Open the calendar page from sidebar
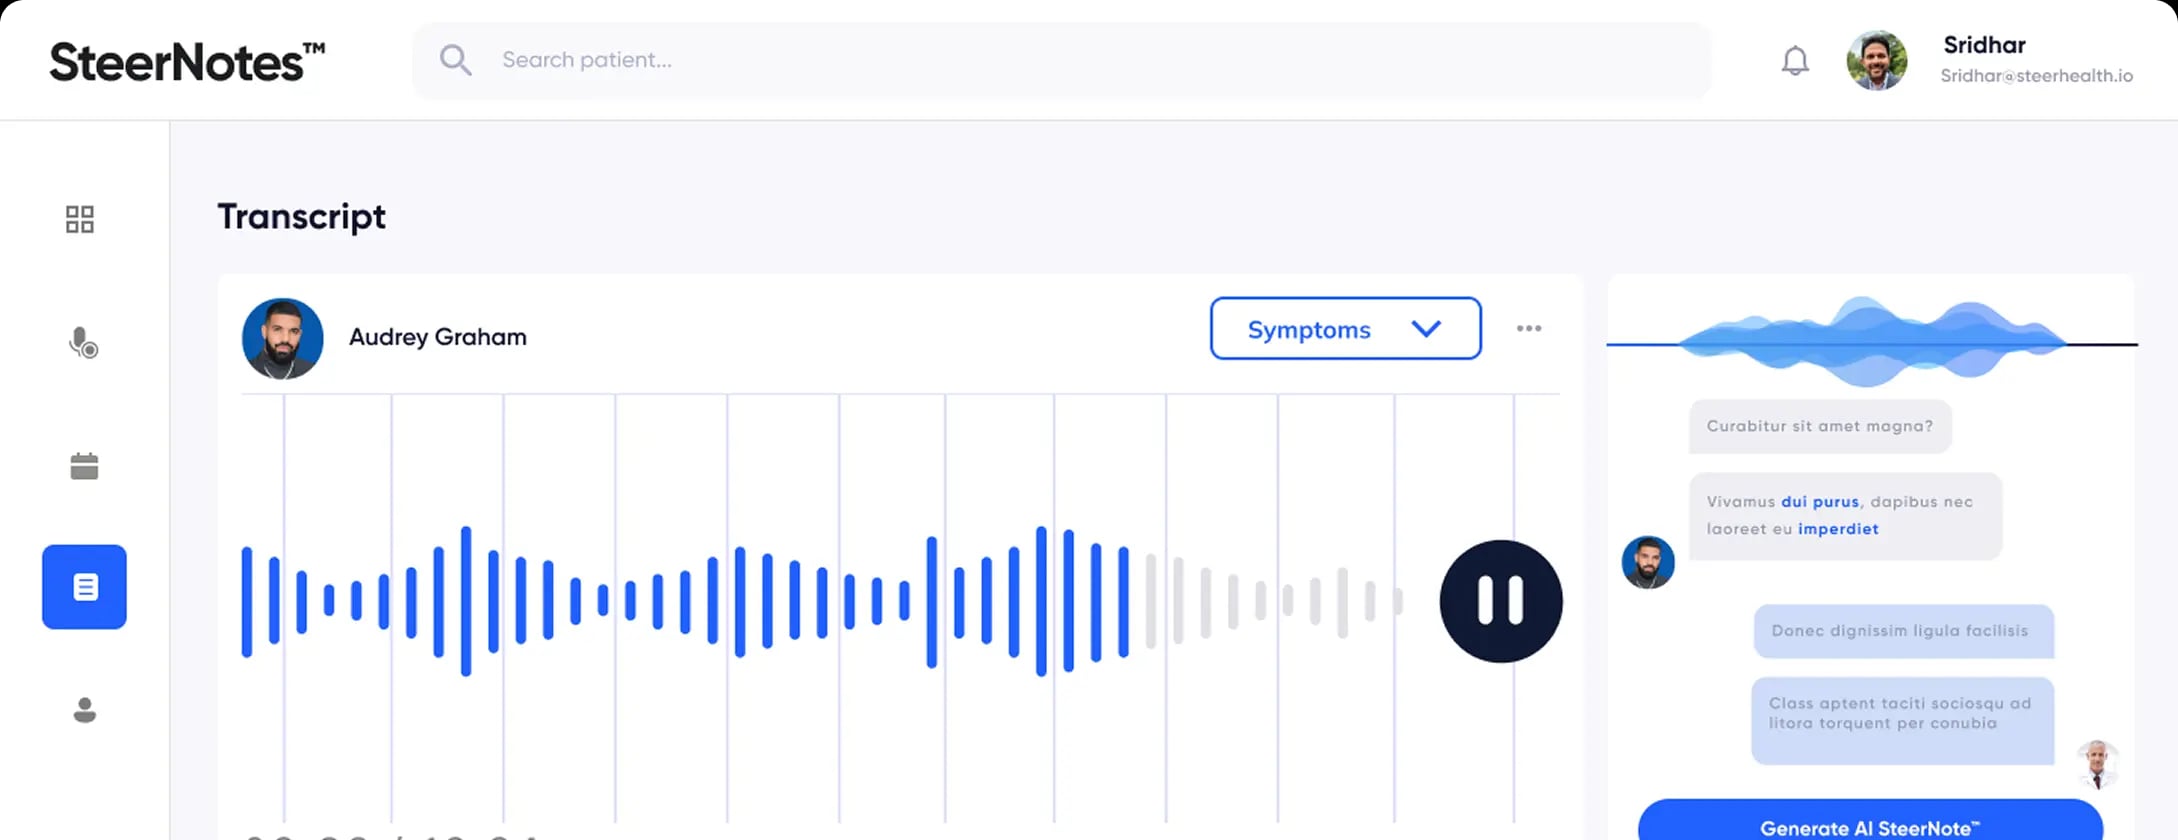The height and width of the screenshot is (840, 2178). (84, 465)
